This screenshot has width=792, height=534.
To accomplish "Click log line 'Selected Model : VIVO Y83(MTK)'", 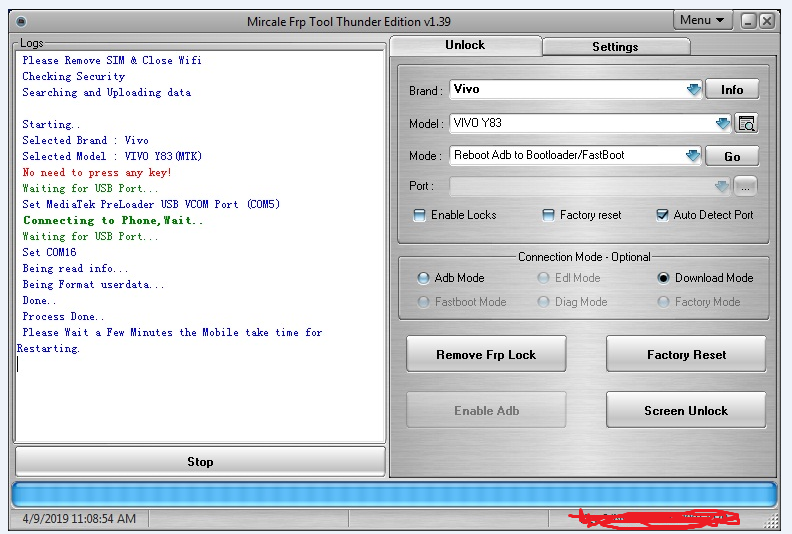I will (x=112, y=156).
